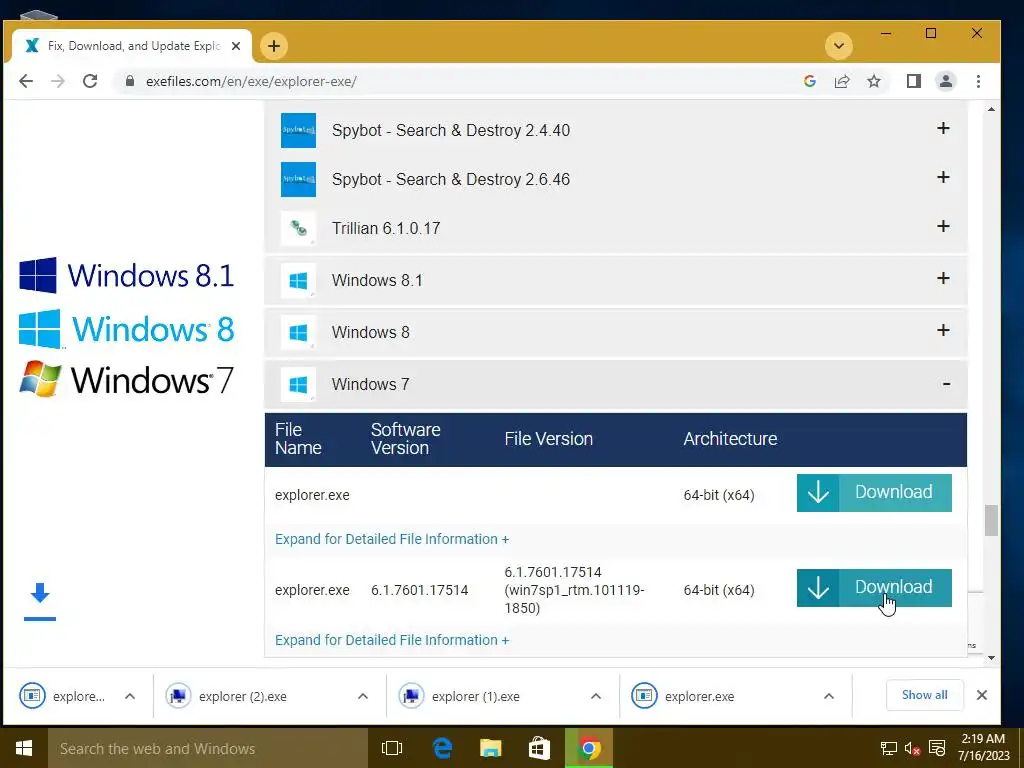Screen dimensions: 1024x768
Task: Open downloaded explorer.exe file in download bar
Action: click(x=699, y=696)
